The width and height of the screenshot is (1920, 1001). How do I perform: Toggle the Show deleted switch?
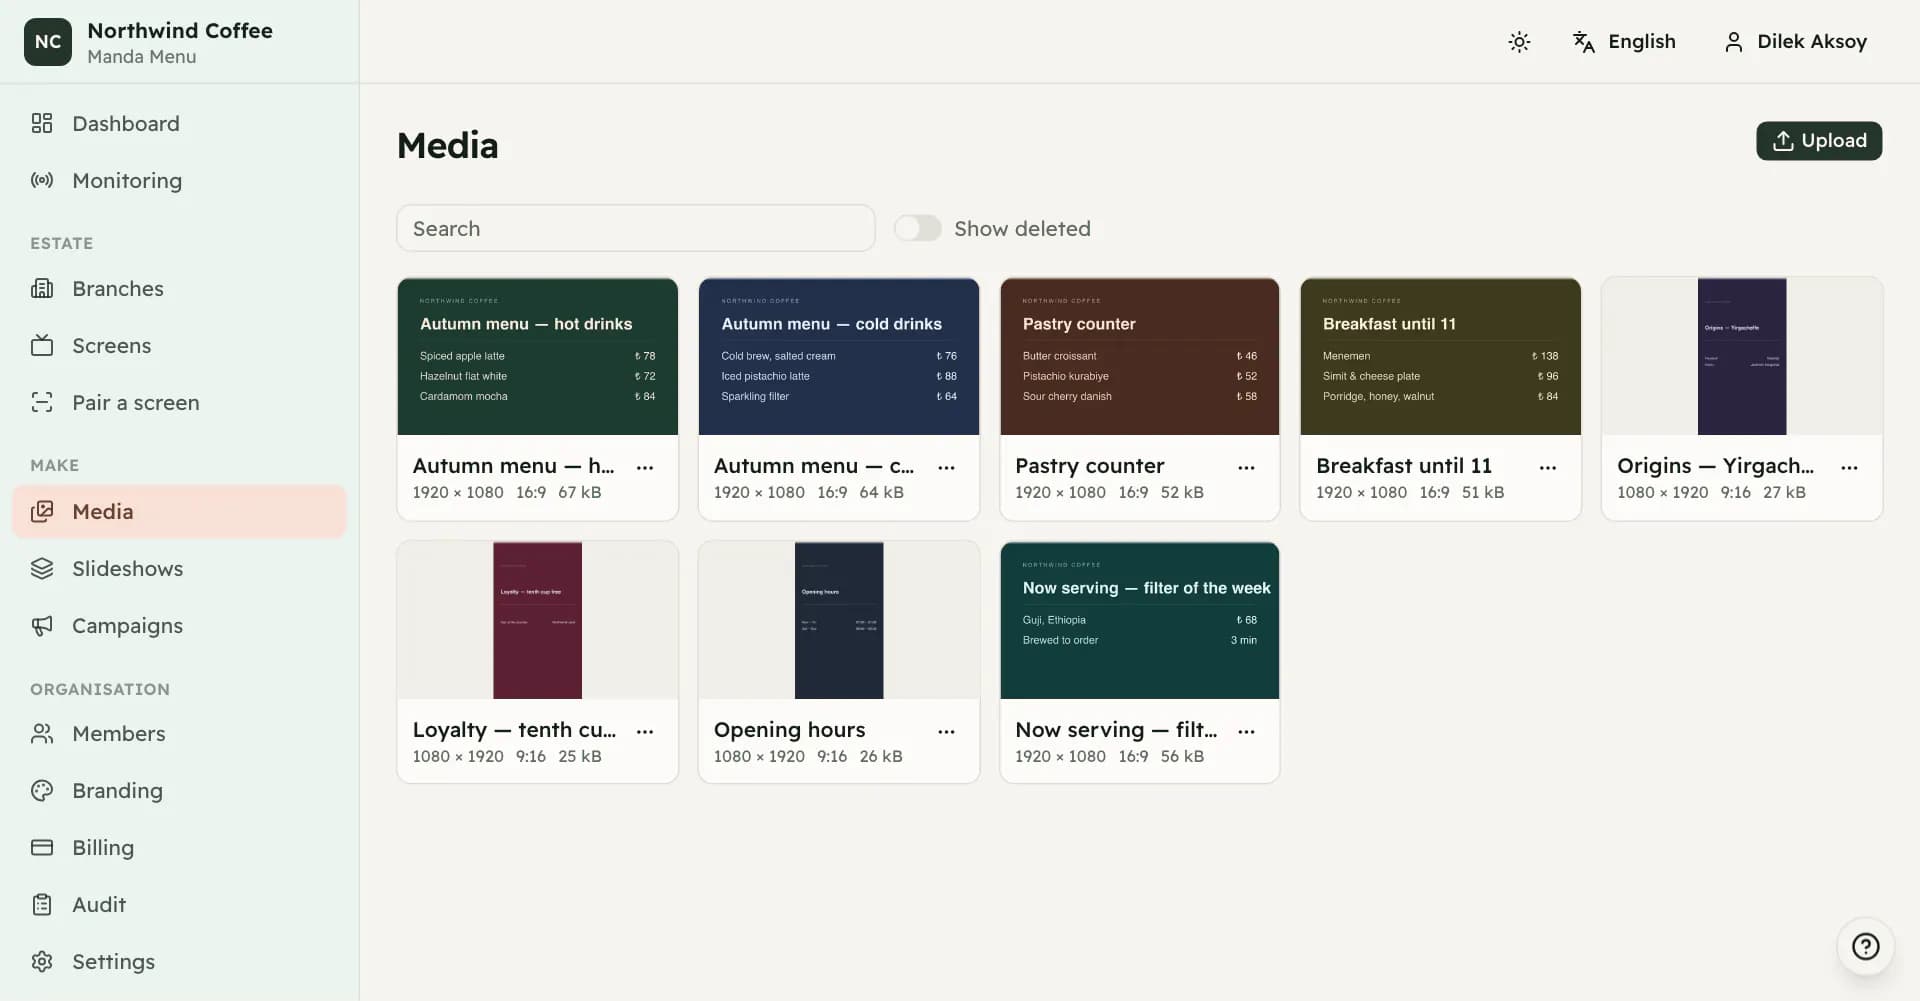[917, 228]
